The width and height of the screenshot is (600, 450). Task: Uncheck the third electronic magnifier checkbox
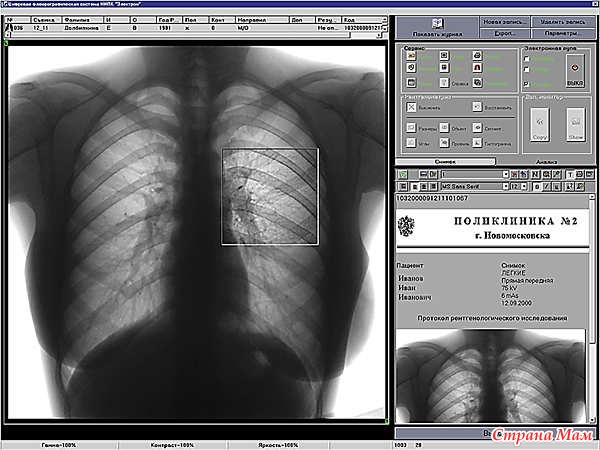pyautogui.click(x=528, y=84)
